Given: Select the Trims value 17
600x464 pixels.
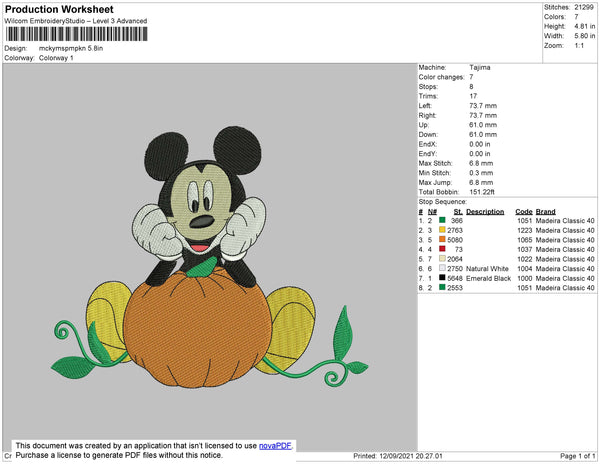Looking at the screenshot, I should 473,96.
